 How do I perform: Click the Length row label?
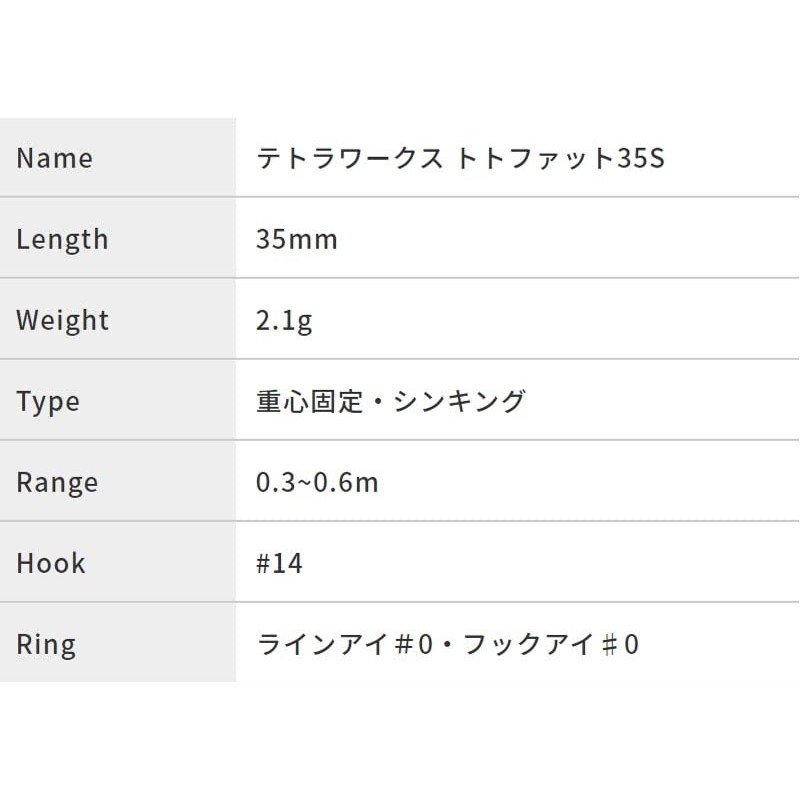[62, 239]
